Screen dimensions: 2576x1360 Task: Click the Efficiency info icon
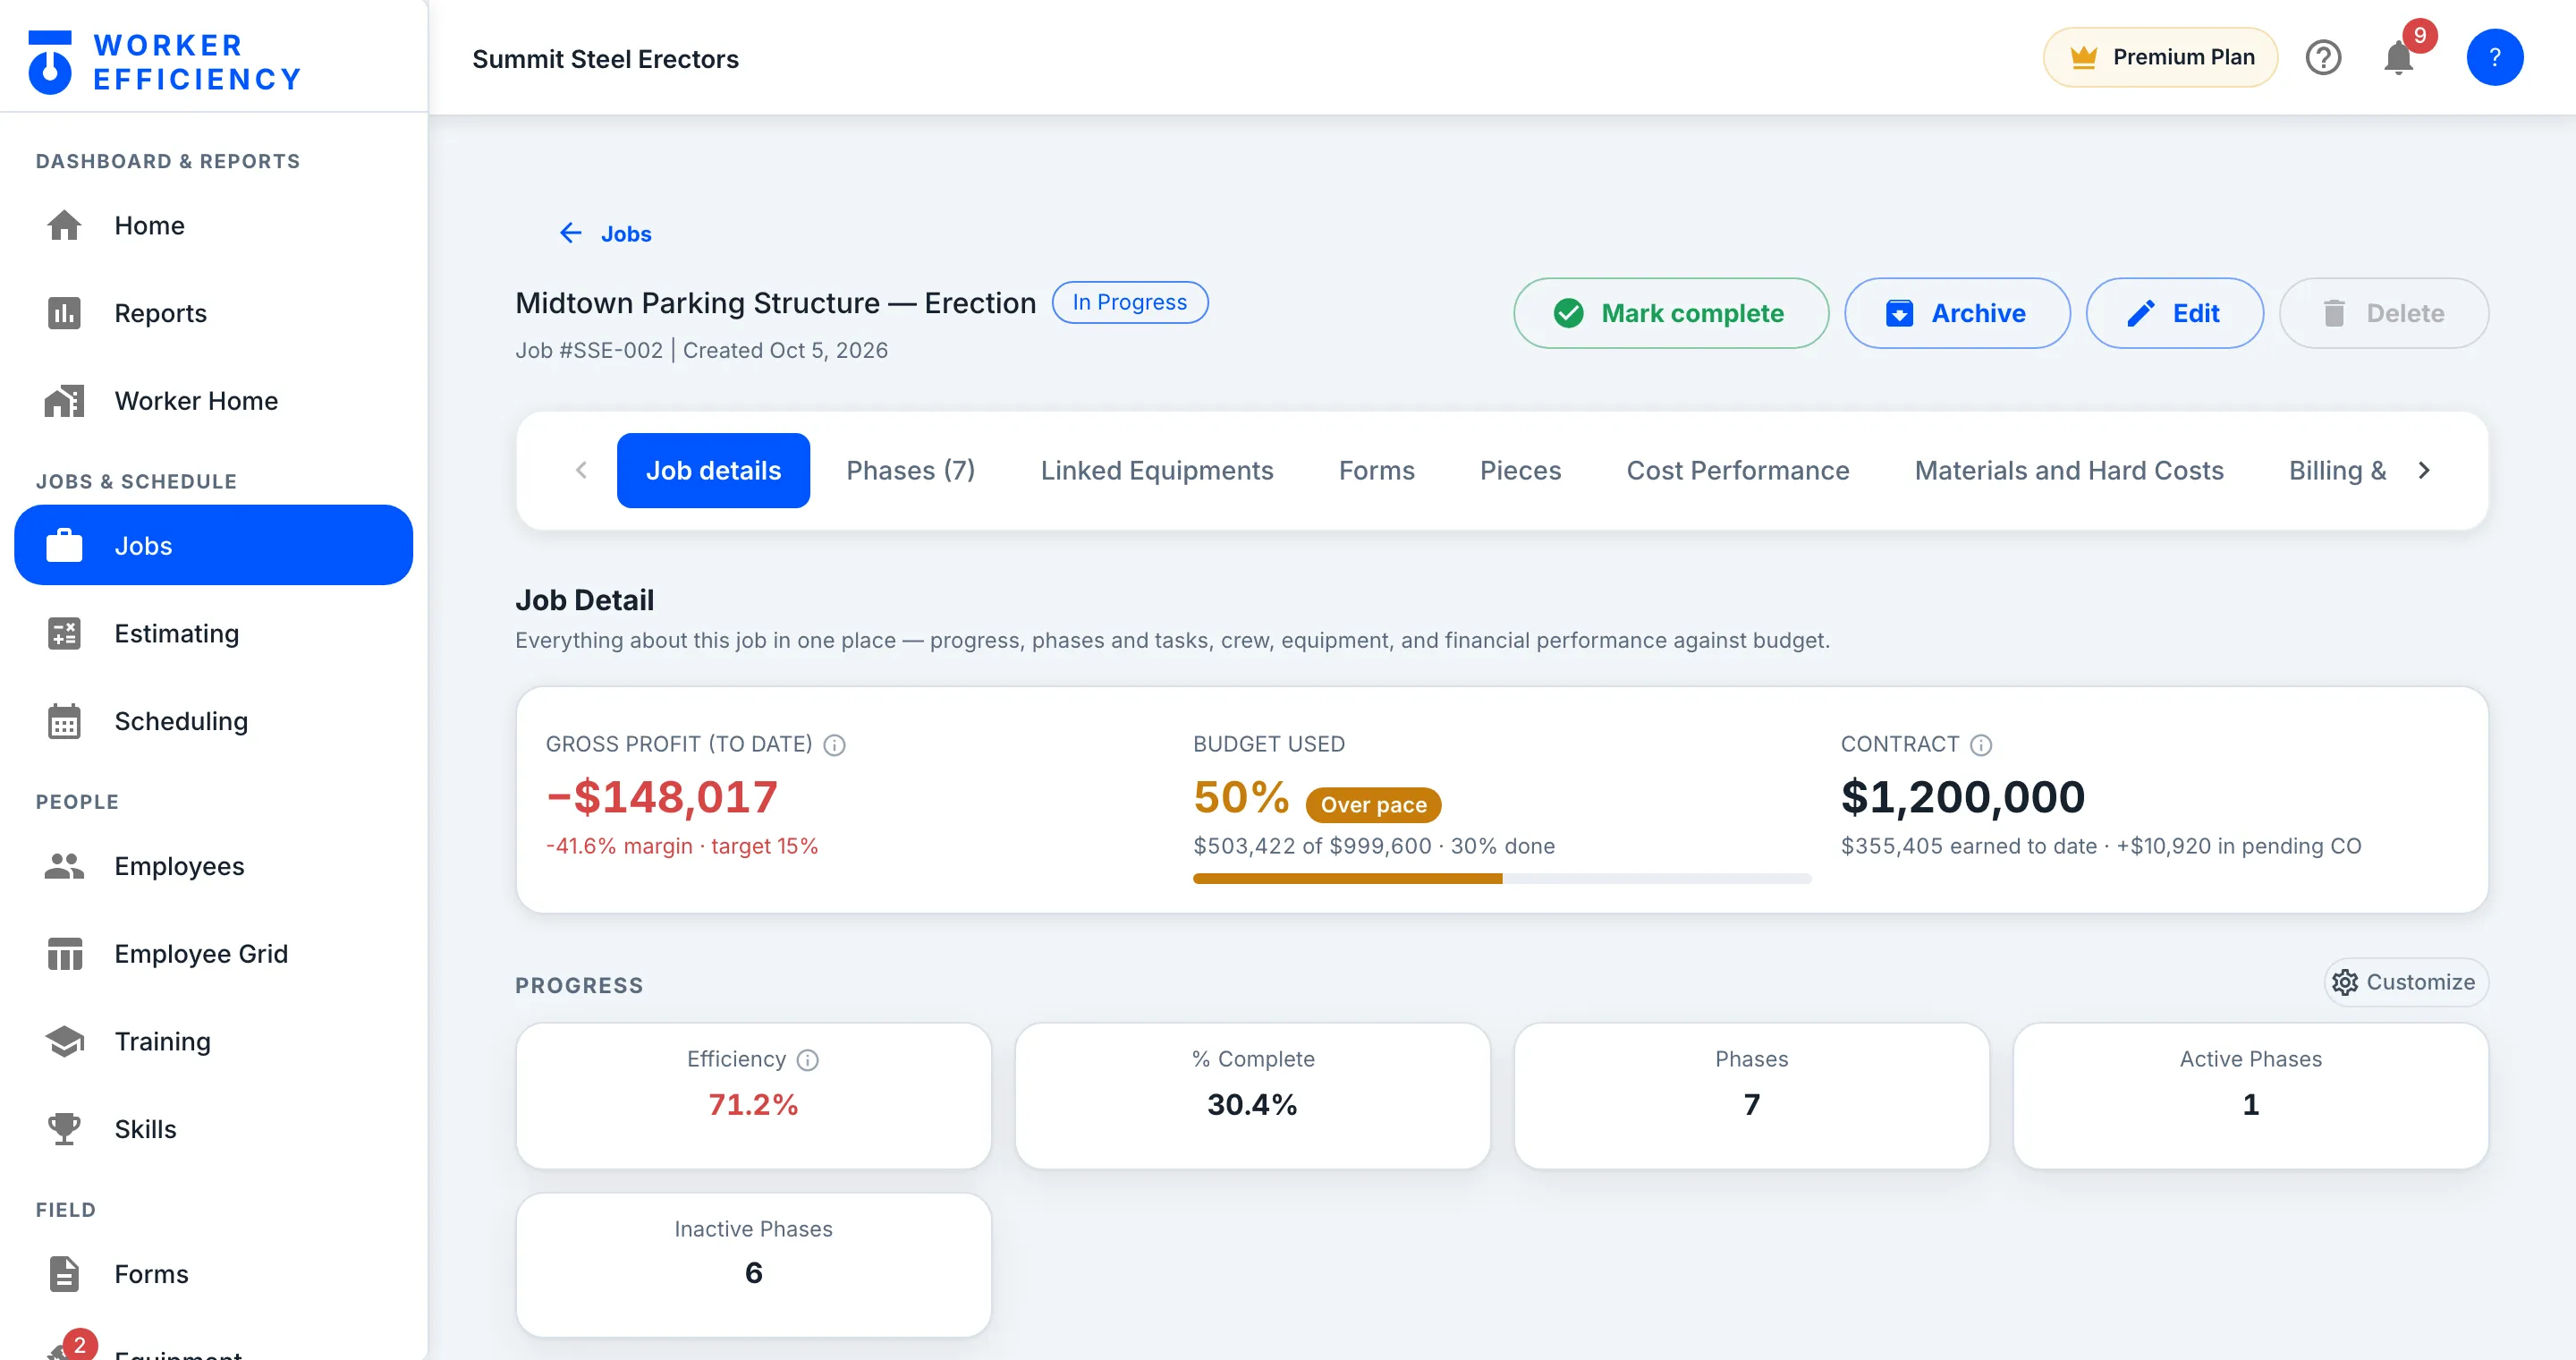click(808, 1060)
